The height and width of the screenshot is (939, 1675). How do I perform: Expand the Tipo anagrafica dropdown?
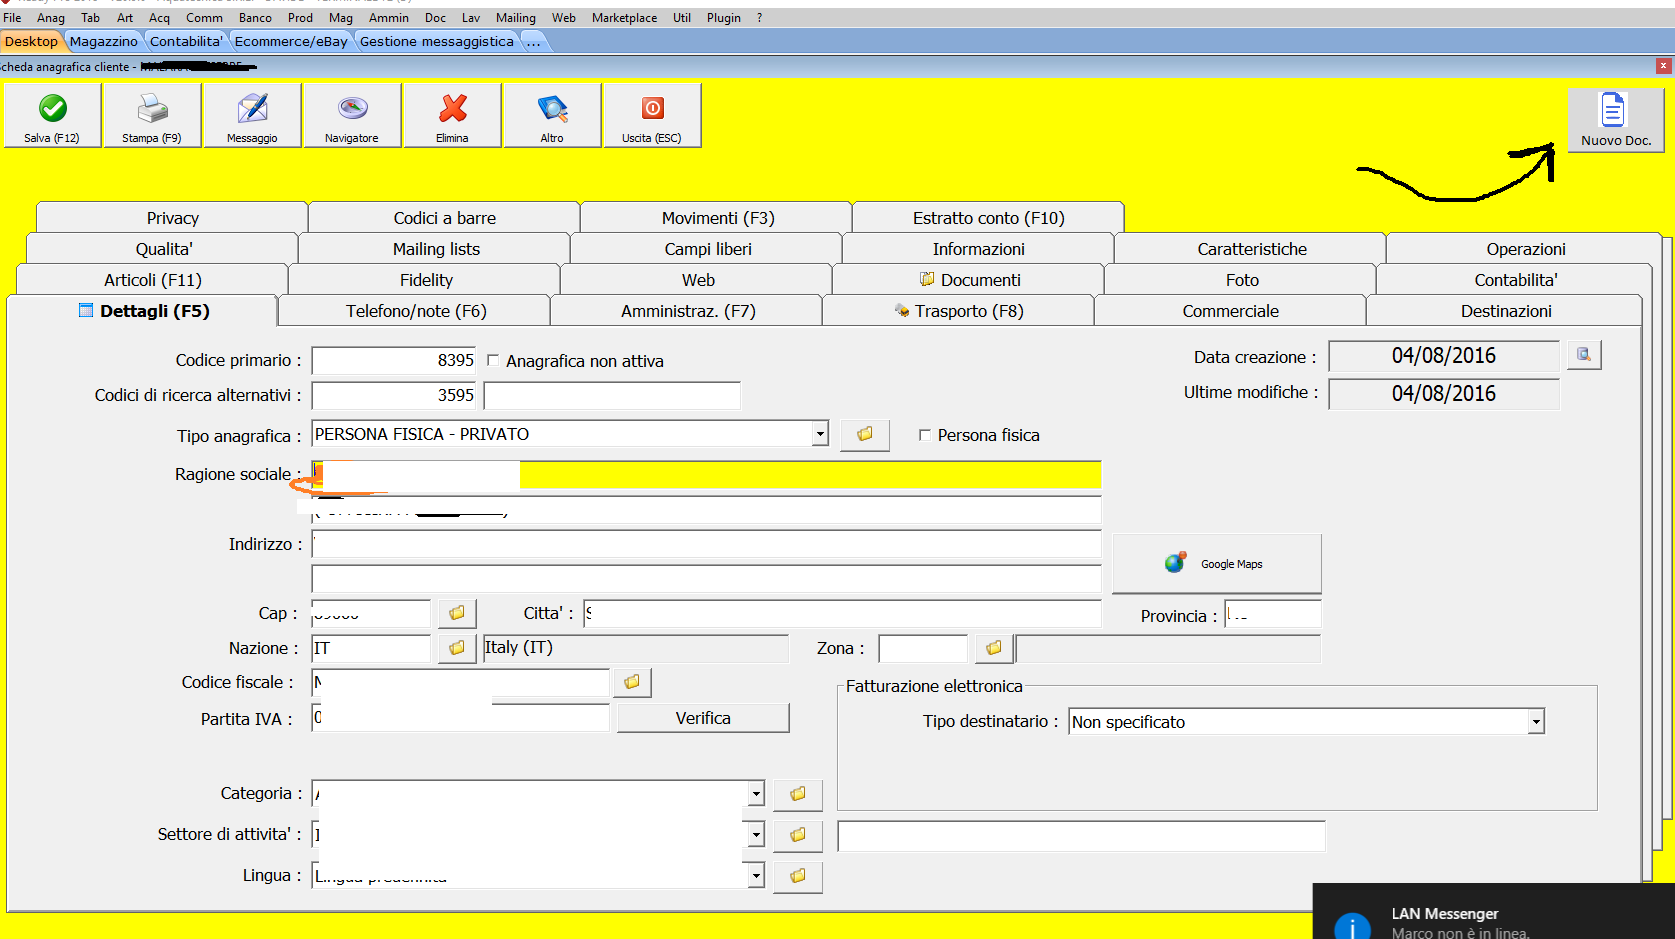(x=820, y=434)
